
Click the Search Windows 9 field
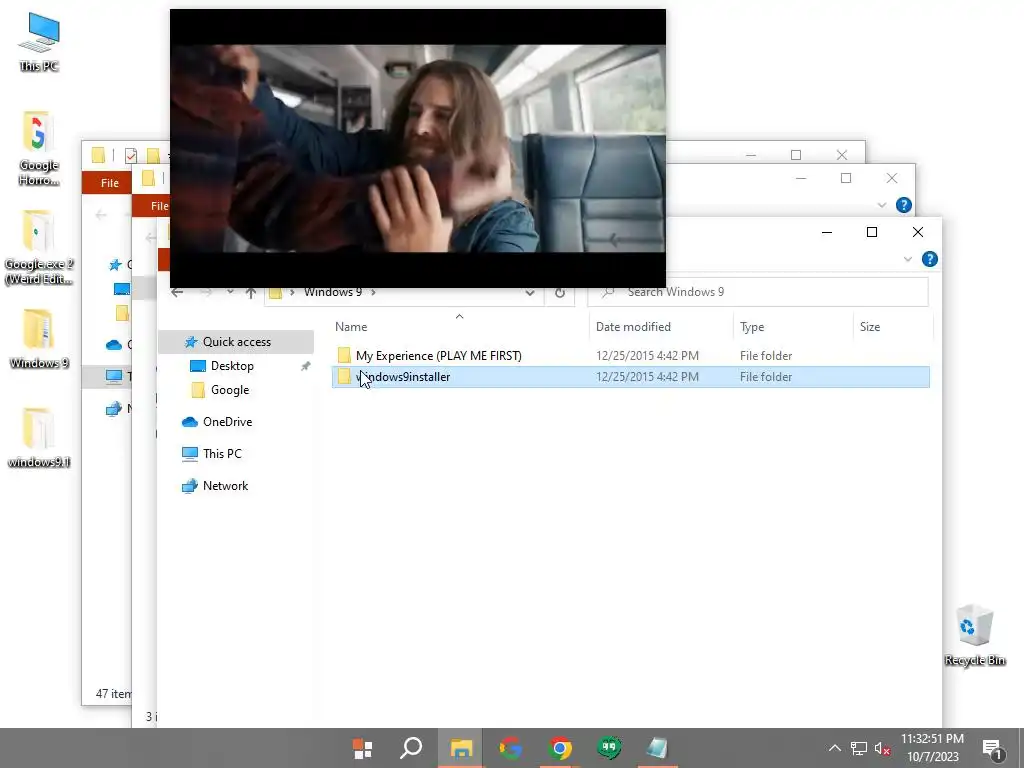pos(758,292)
